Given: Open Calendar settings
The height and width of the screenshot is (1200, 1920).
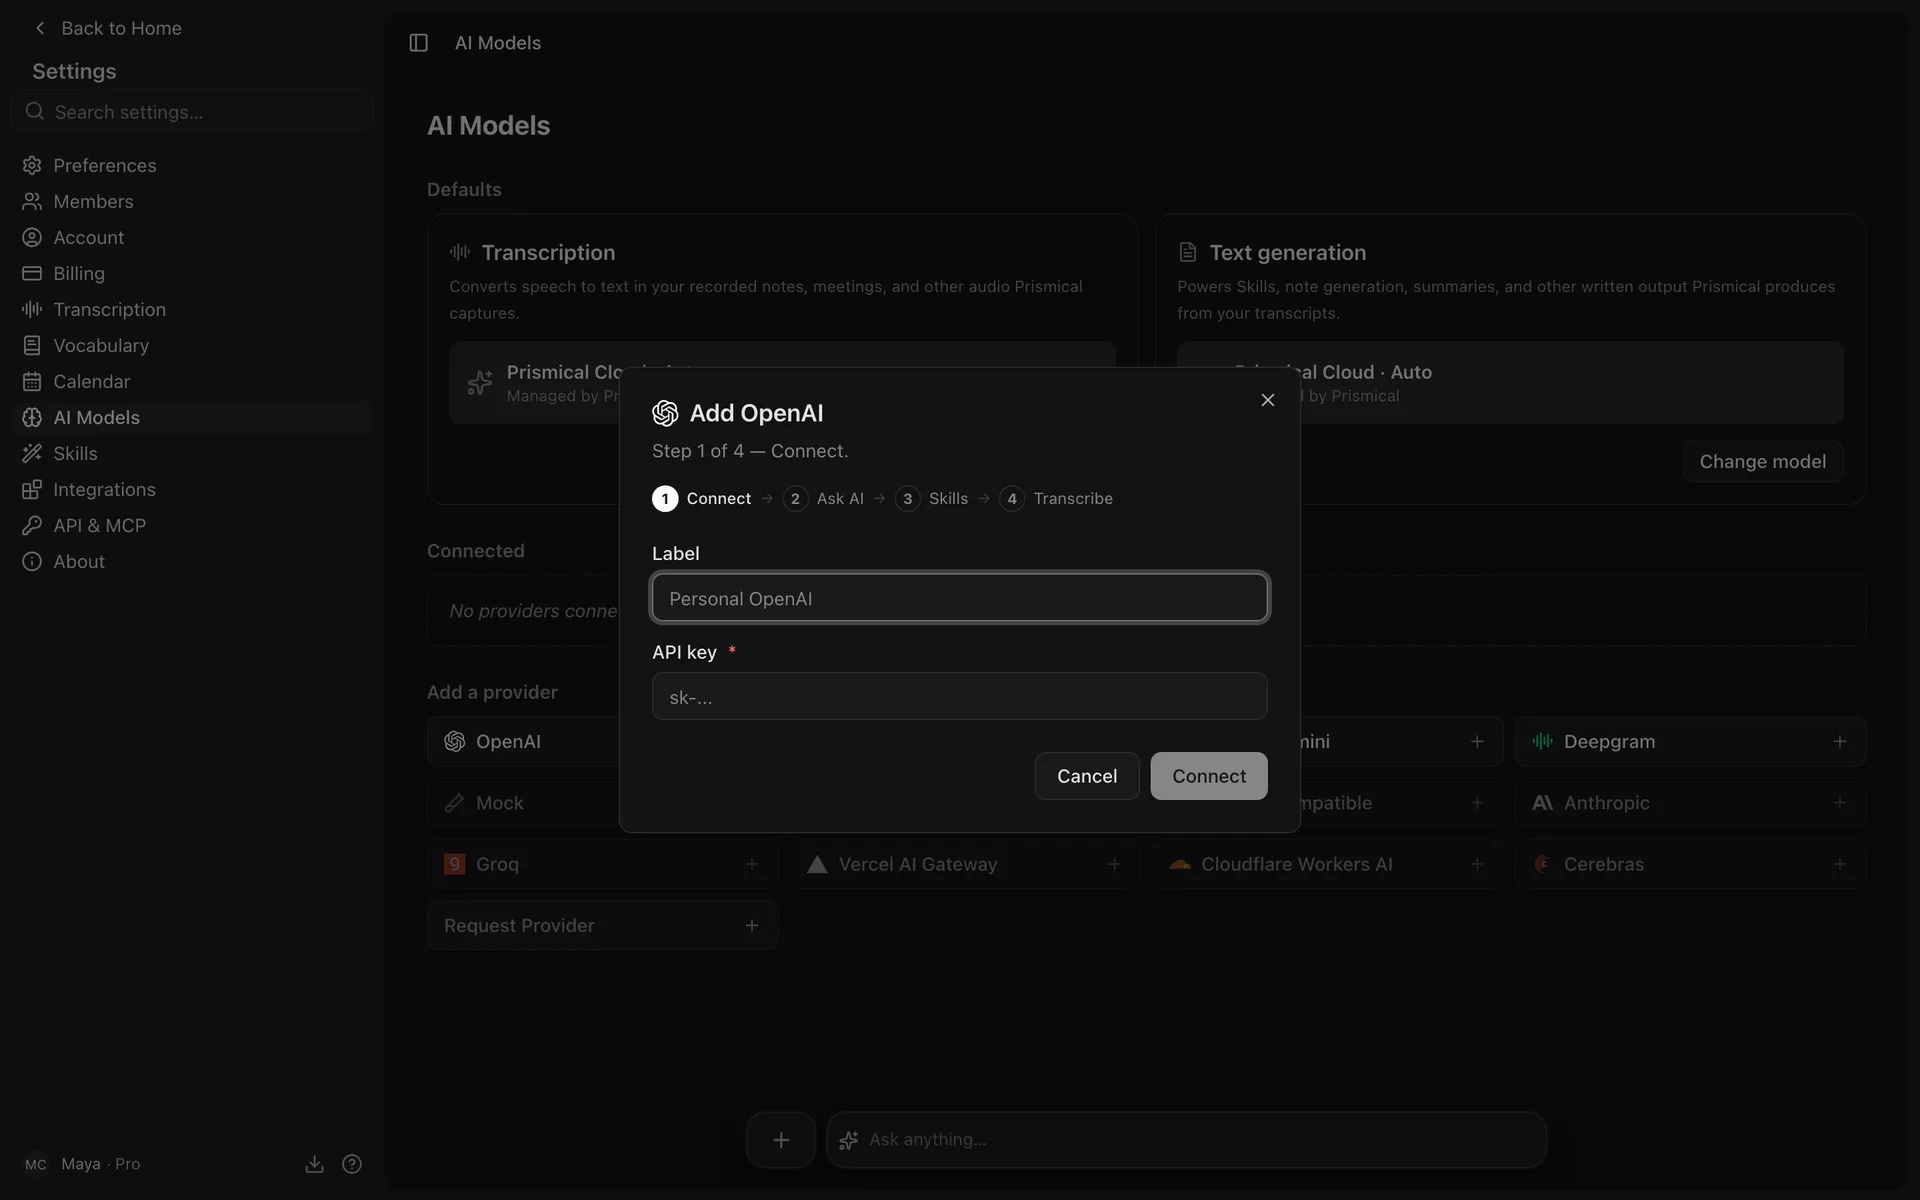Looking at the screenshot, I should click(193, 381).
